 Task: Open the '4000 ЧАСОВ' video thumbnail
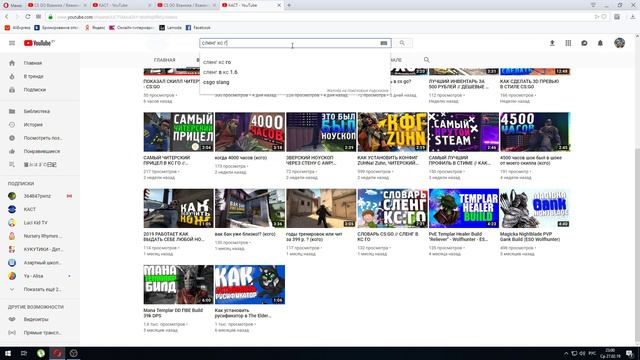pos(250,132)
